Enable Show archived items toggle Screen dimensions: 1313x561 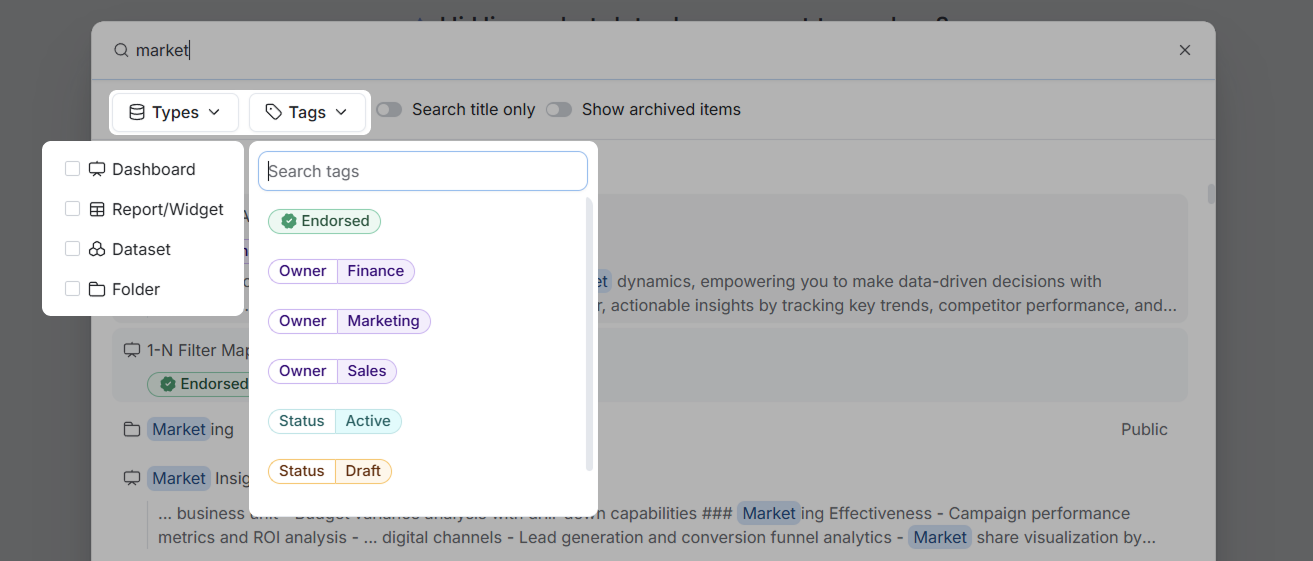pos(559,109)
